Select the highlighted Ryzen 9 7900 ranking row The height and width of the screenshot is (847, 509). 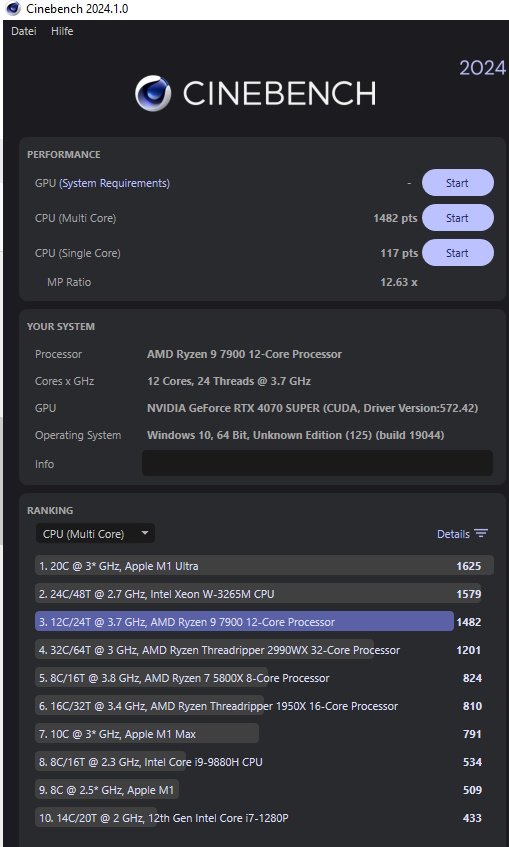pyautogui.click(x=264, y=622)
